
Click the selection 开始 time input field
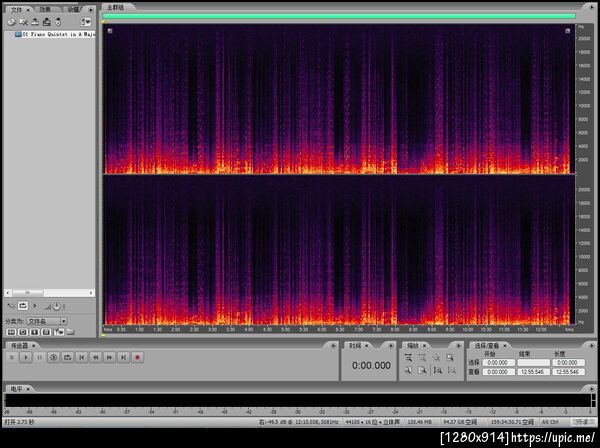click(497, 362)
